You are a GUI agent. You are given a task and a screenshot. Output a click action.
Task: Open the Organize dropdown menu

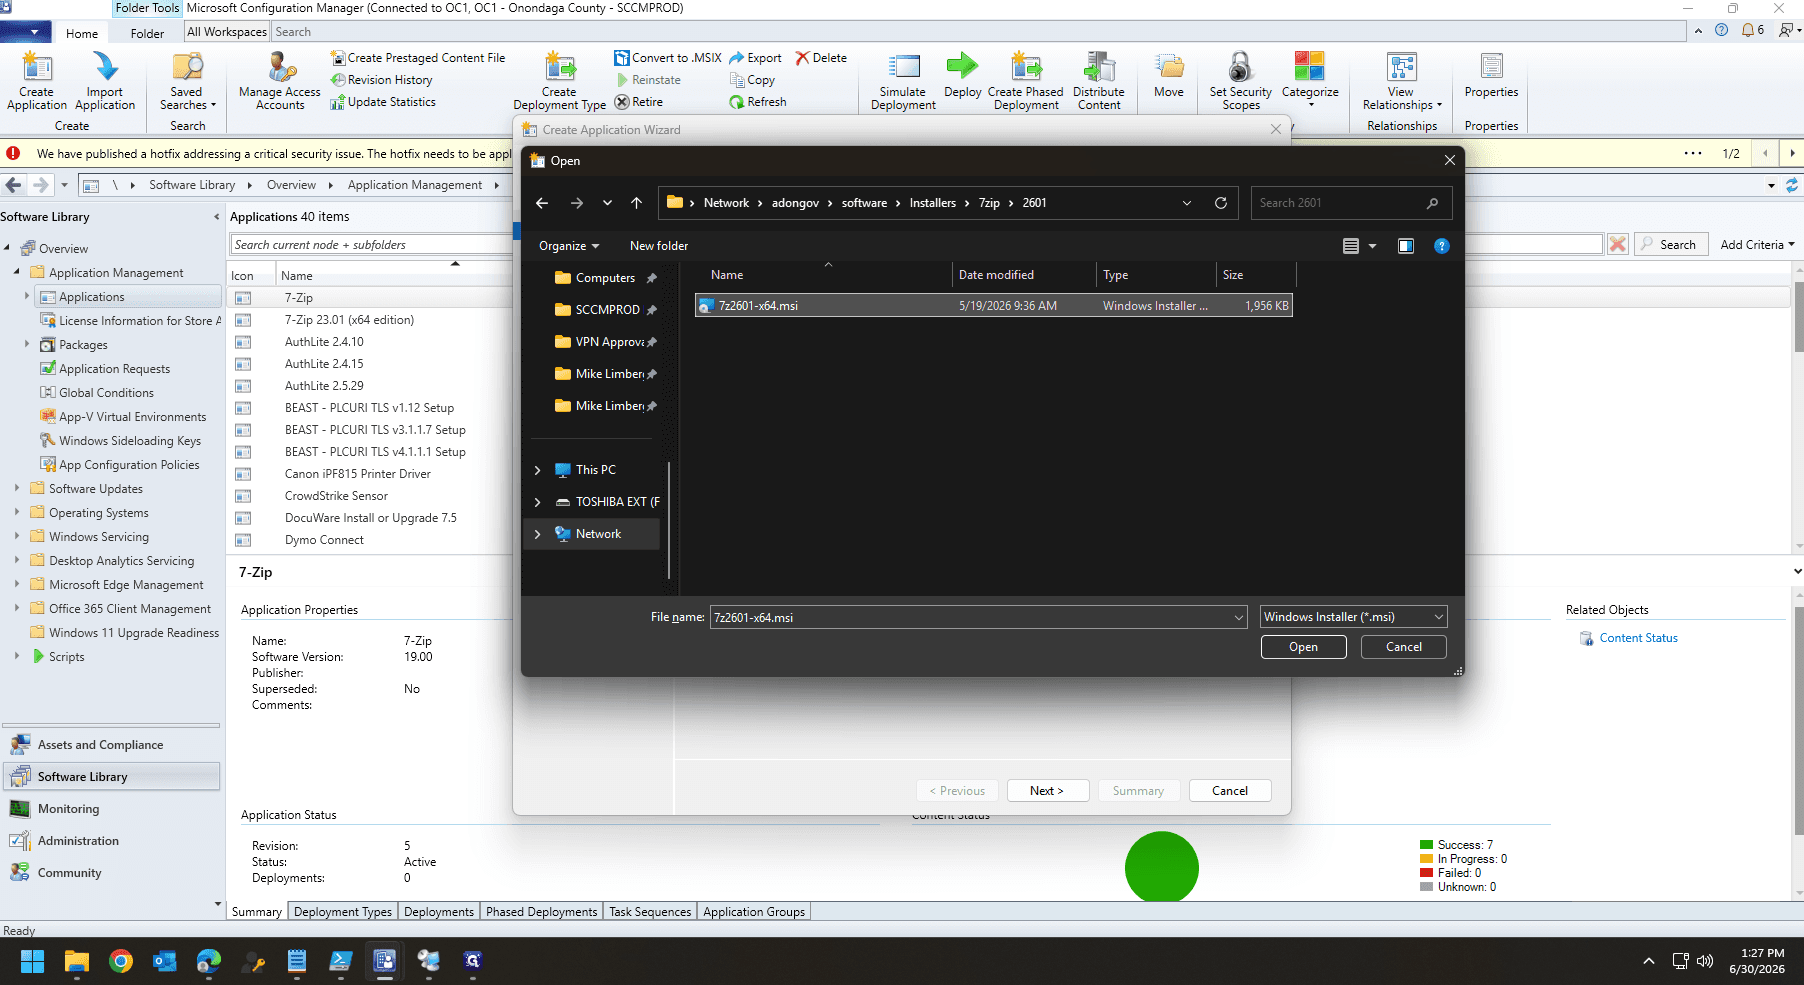point(569,246)
